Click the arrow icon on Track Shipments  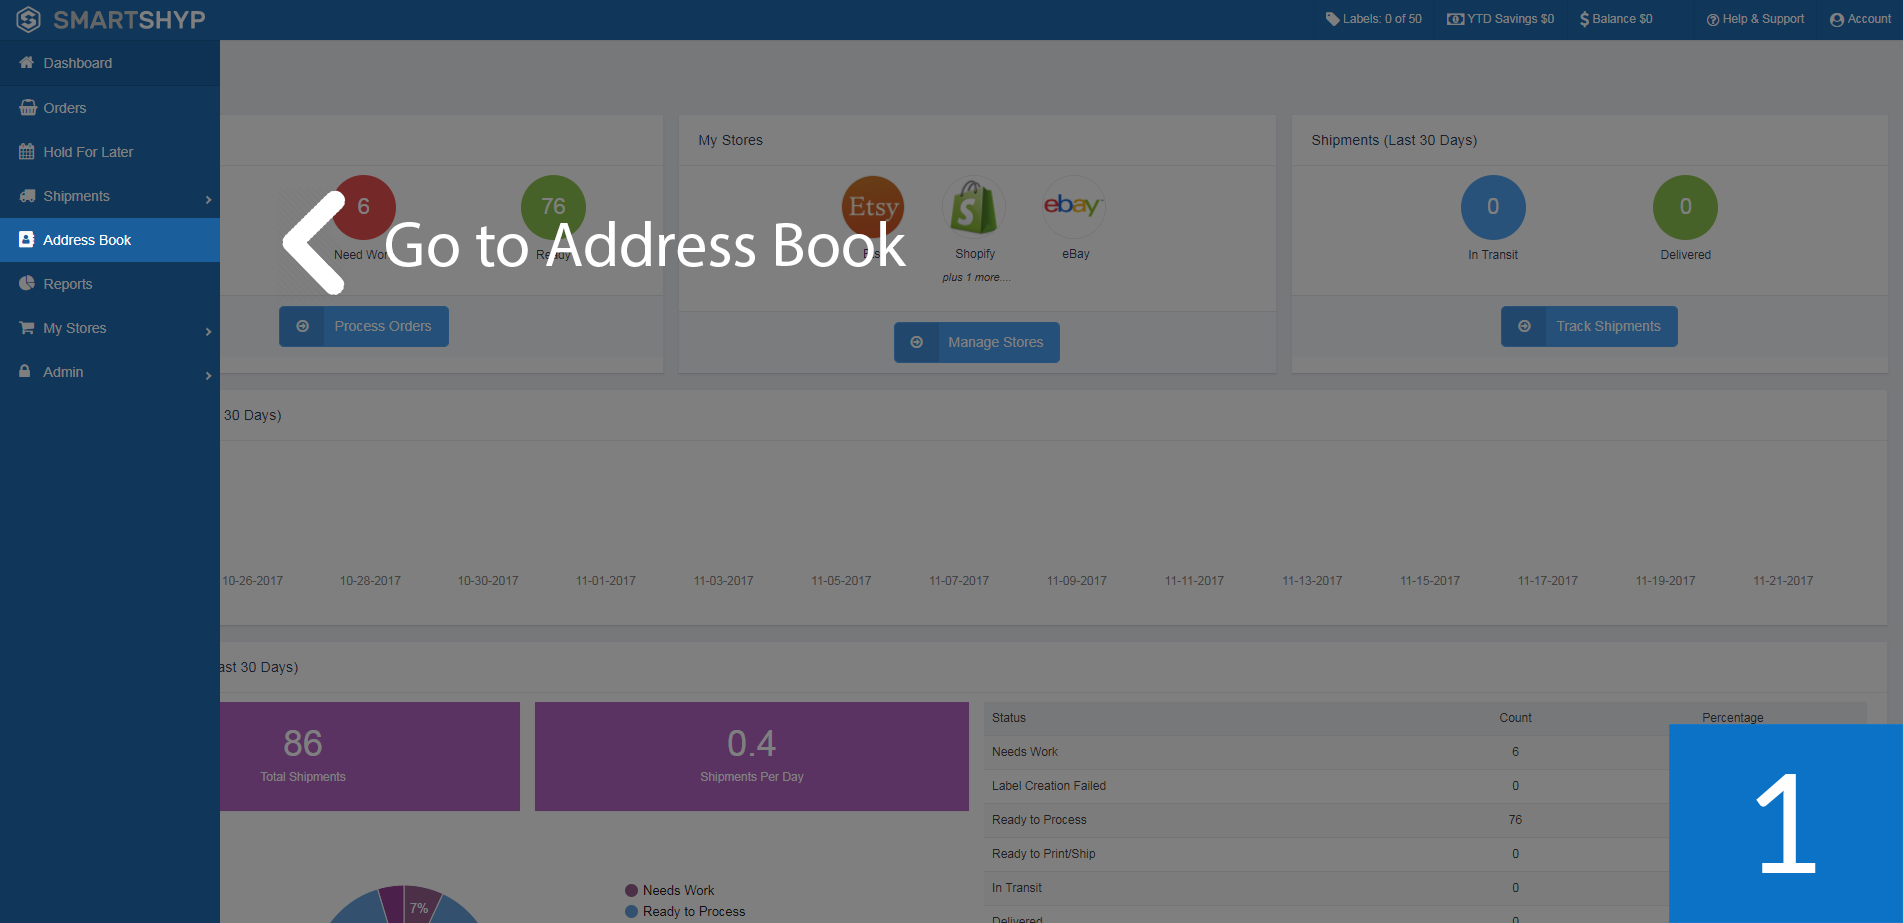1524,326
